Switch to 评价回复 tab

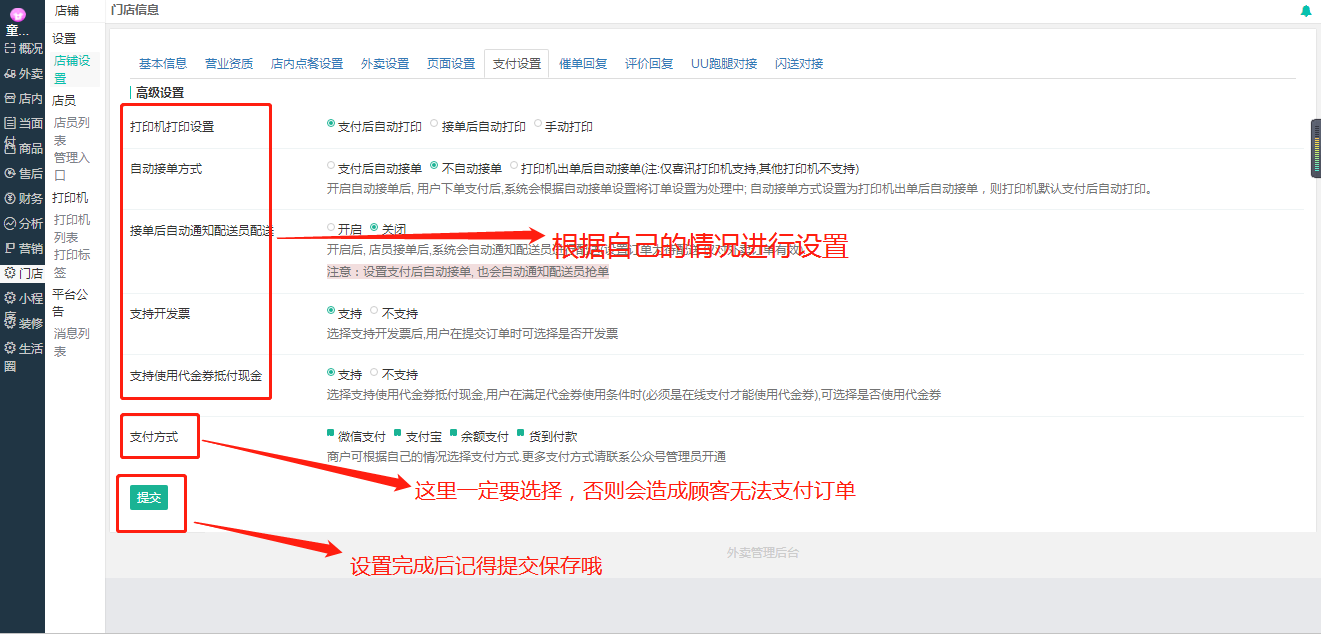pyautogui.click(x=649, y=63)
